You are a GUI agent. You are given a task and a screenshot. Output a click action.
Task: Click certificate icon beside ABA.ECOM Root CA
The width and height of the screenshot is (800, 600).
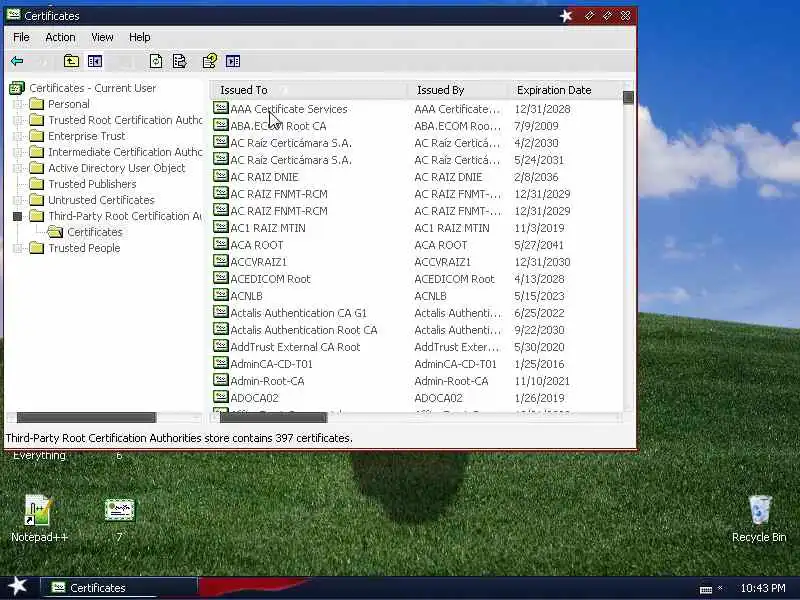coord(220,126)
